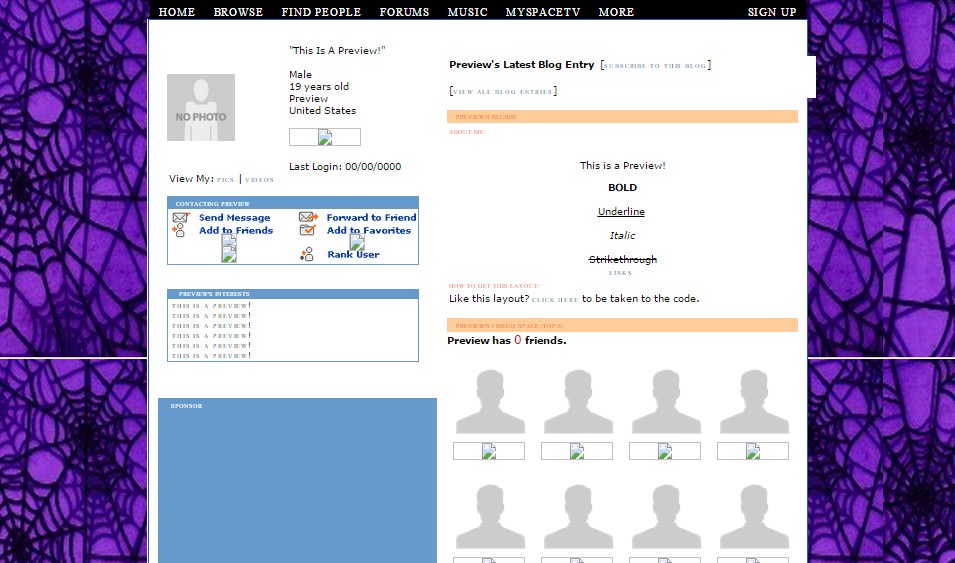This screenshot has width=955, height=563.
Task: Open the Videos link beside View My
Action: coord(259,180)
